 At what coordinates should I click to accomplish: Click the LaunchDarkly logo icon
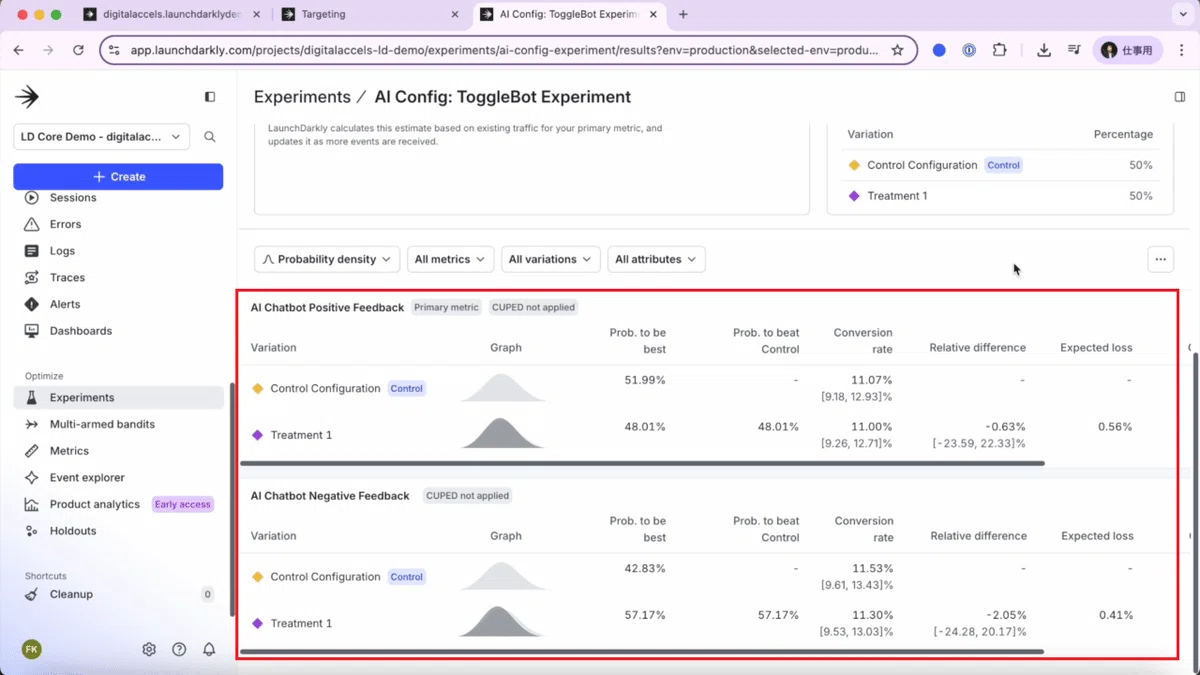click(27, 97)
